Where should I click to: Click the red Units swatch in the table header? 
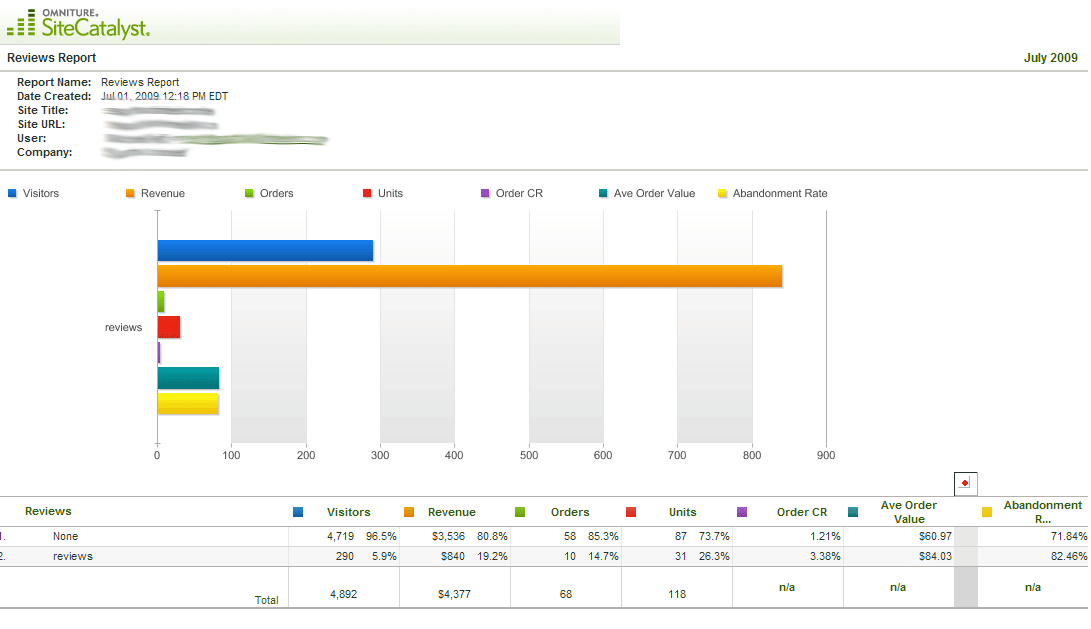631,512
